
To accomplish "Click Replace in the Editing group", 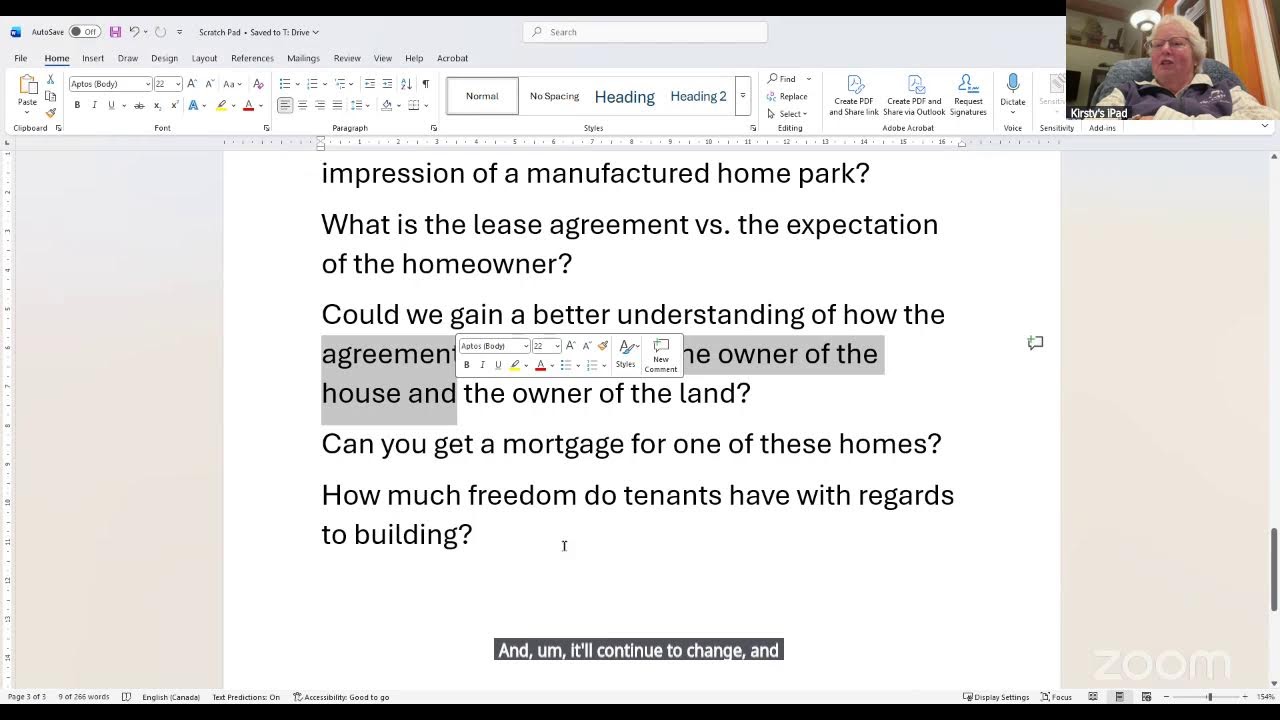I will pyautogui.click(x=787, y=96).
